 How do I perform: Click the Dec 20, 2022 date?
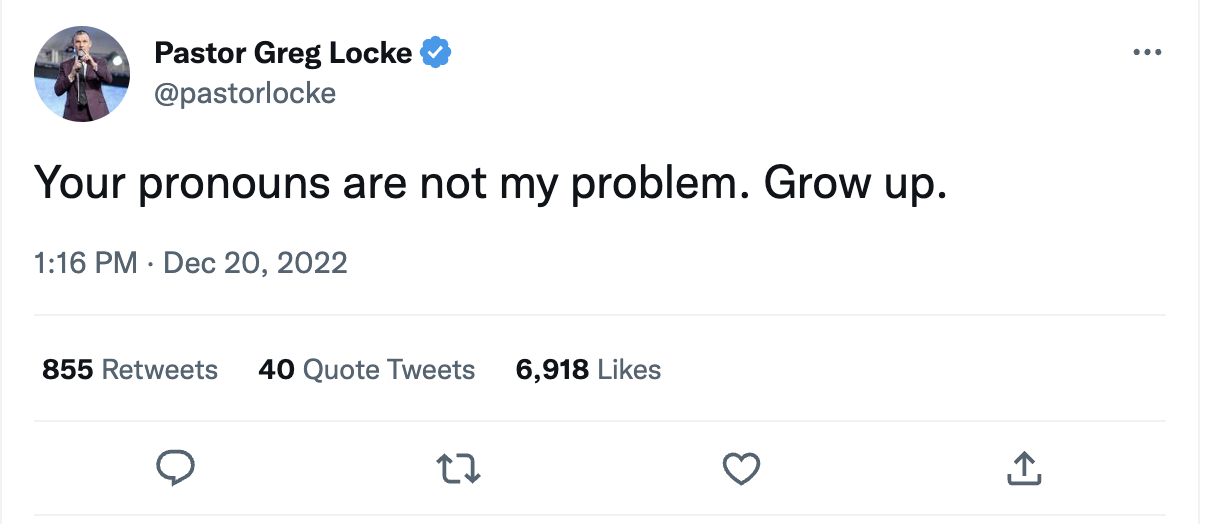click(255, 263)
